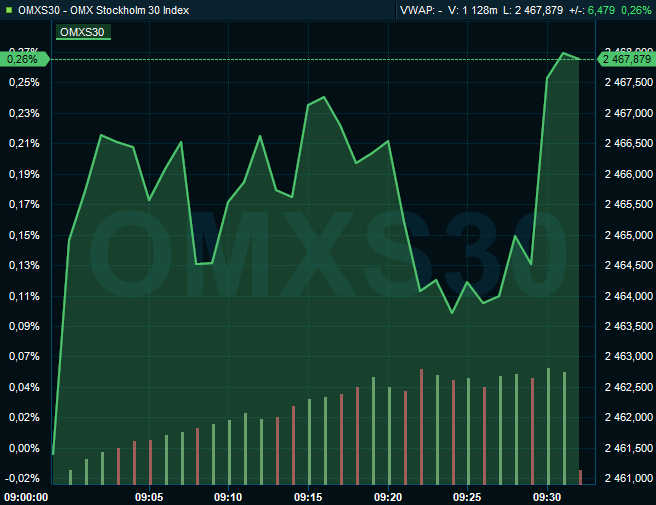Click the header percent change 0,26%
This screenshot has width=656, height=505.
[x=636, y=10]
